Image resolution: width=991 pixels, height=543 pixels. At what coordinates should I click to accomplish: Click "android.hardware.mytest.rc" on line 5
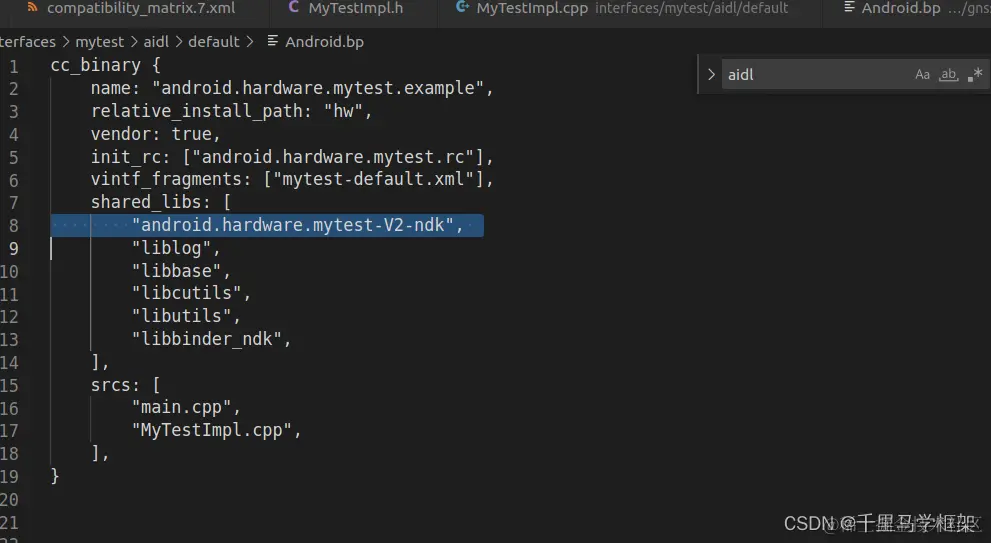(333, 157)
